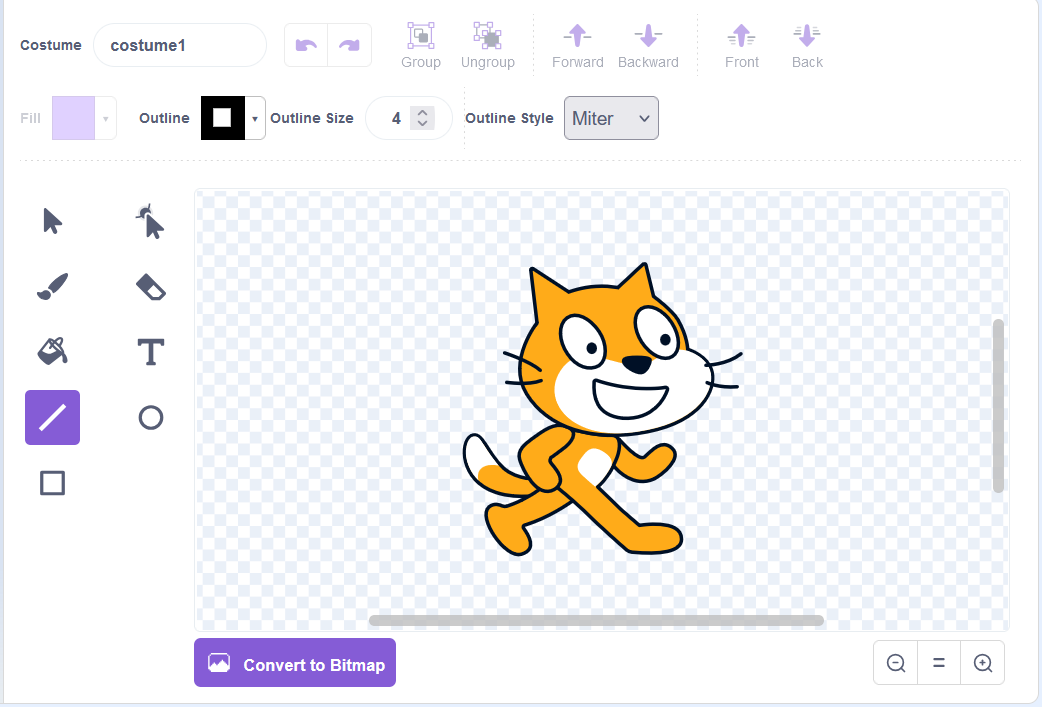This screenshot has height=707, width=1042.
Task: Choose the Circle tool
Action: point(150,417)
